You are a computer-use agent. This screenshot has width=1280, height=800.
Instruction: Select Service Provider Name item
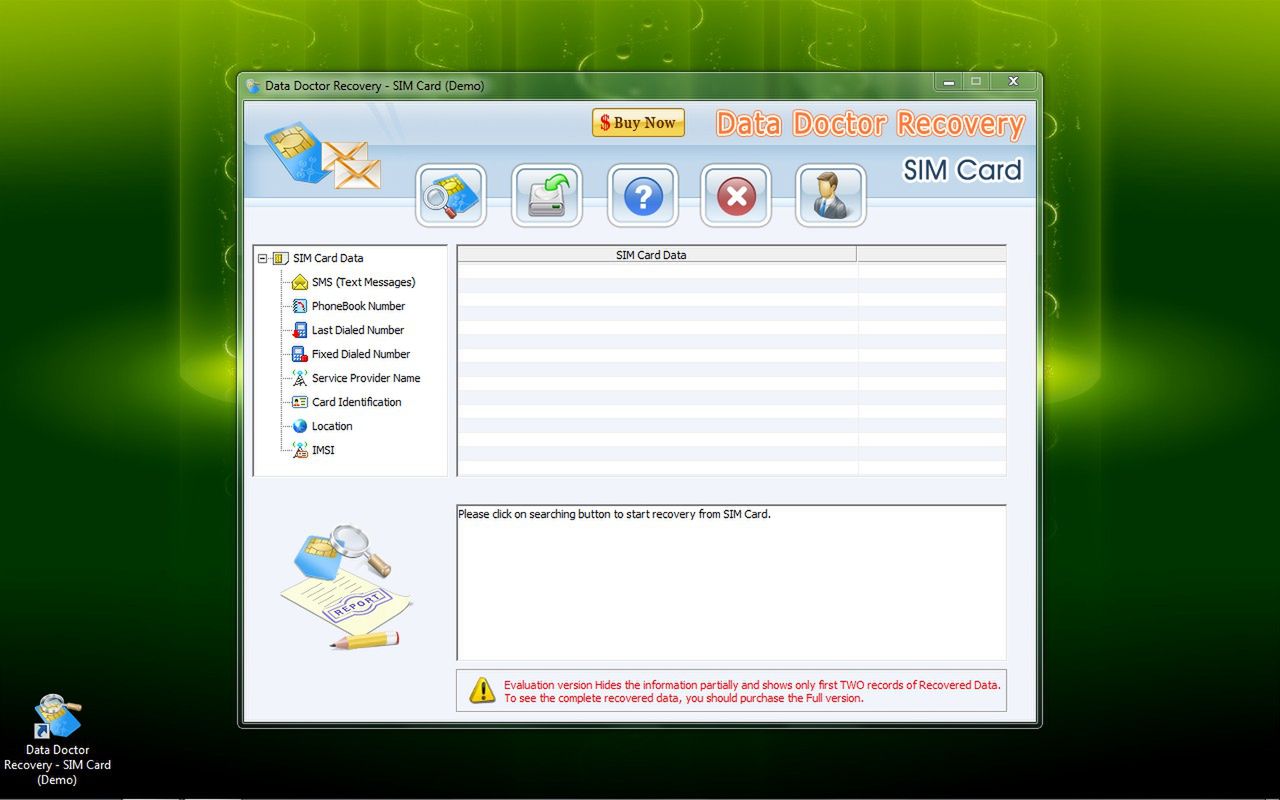coord(366,378)
